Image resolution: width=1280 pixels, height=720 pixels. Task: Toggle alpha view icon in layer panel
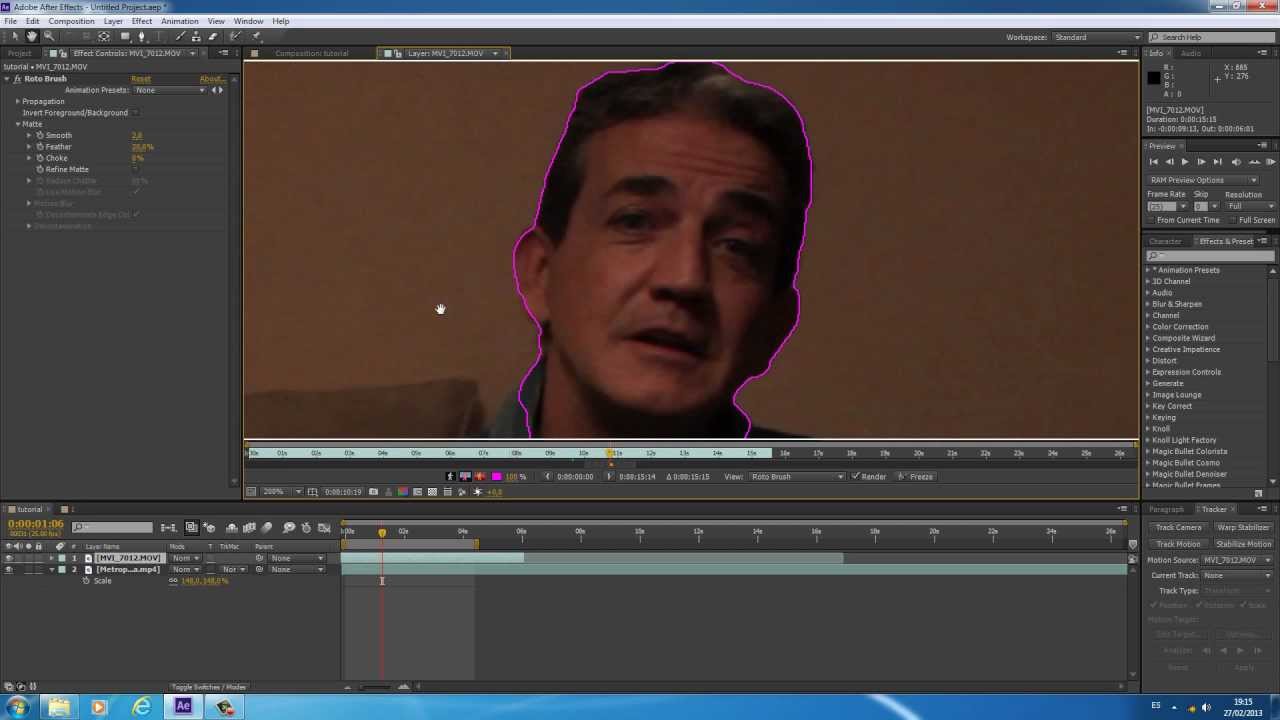tap(450, 476)
